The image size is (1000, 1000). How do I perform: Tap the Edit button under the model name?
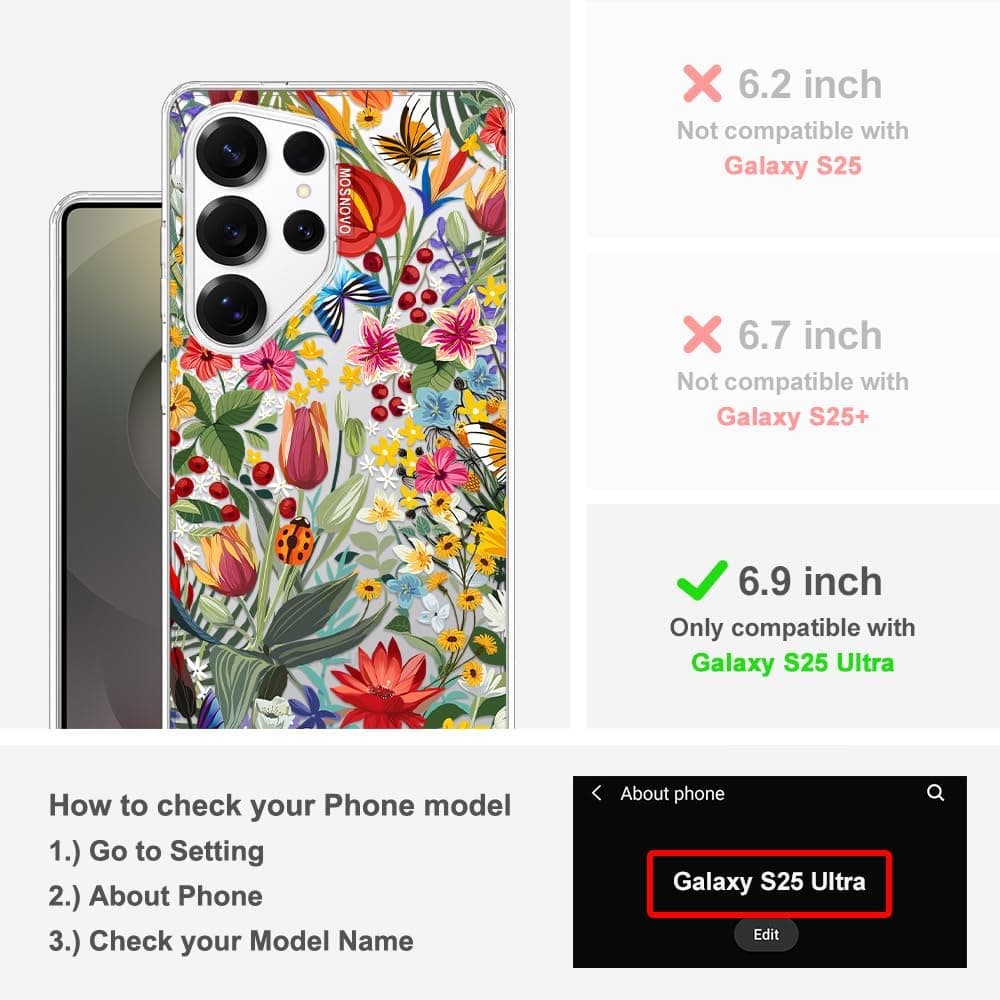[765, 934]
